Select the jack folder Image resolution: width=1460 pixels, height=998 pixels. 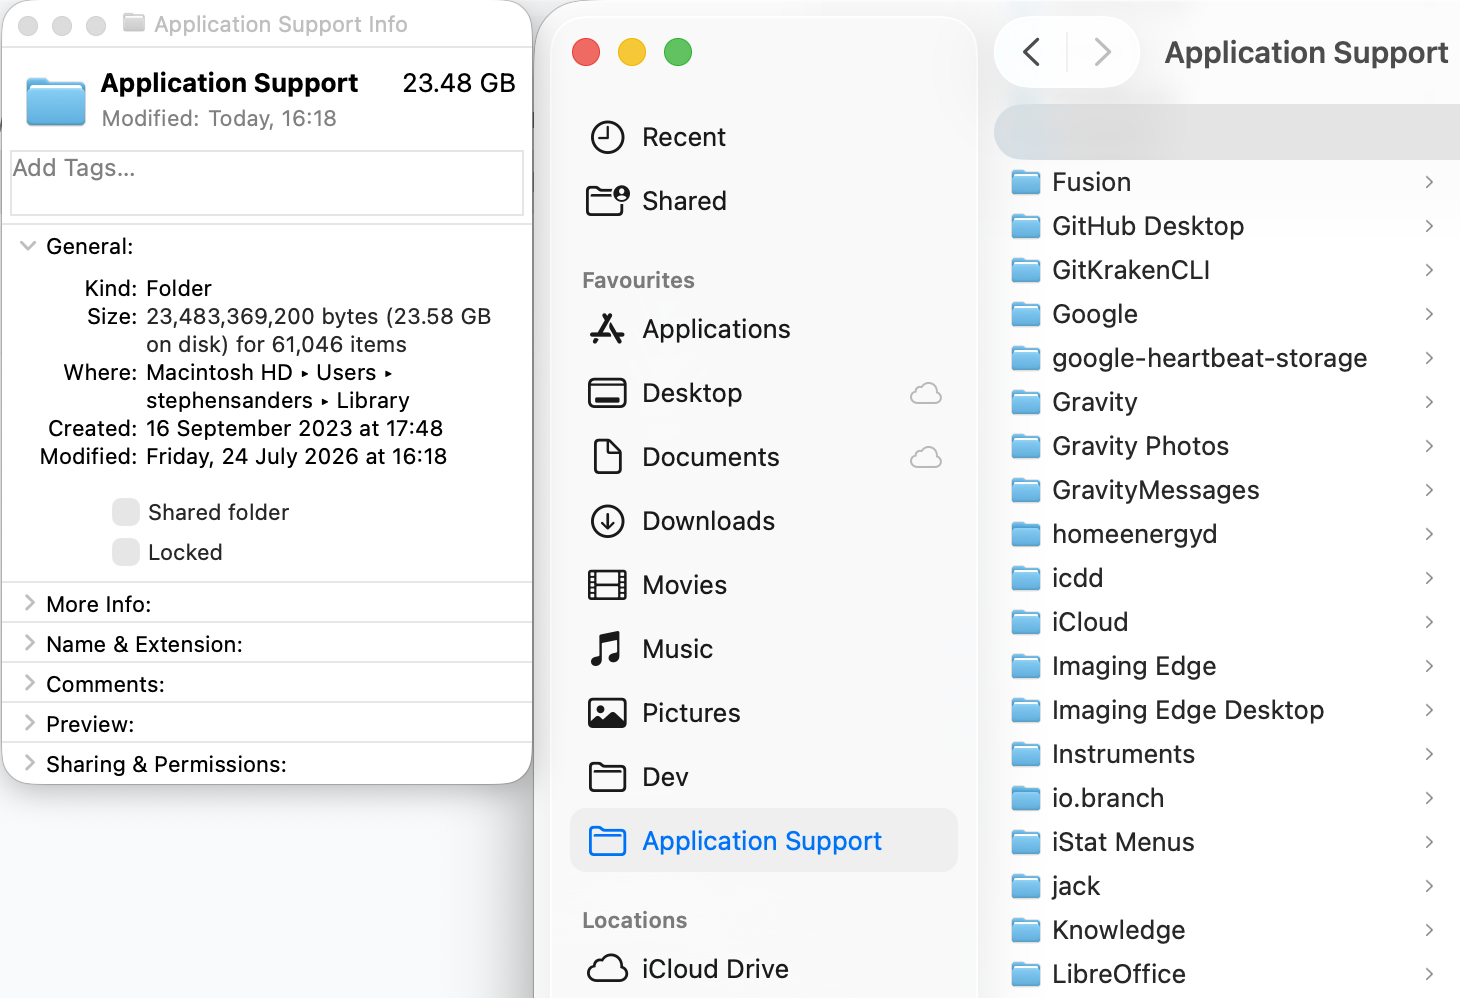(1227, 886)
